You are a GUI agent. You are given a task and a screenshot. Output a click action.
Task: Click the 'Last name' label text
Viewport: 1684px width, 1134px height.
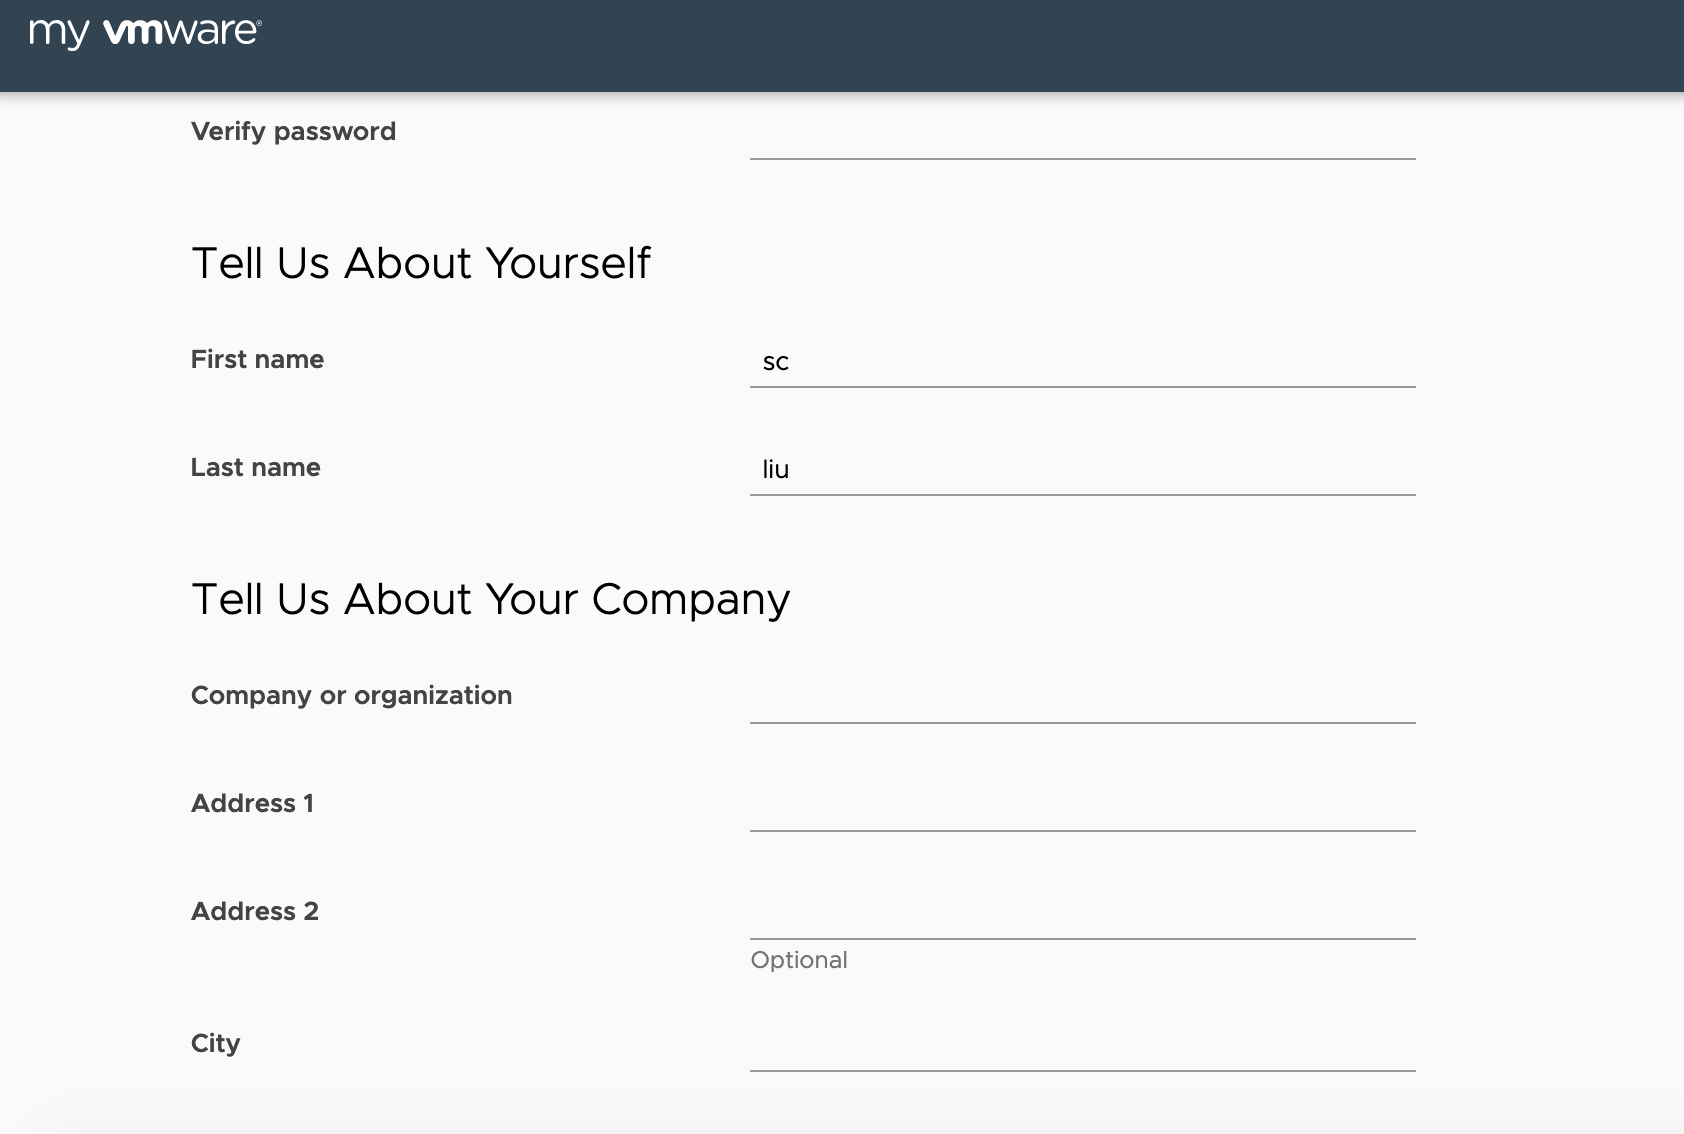click(255, 468)
